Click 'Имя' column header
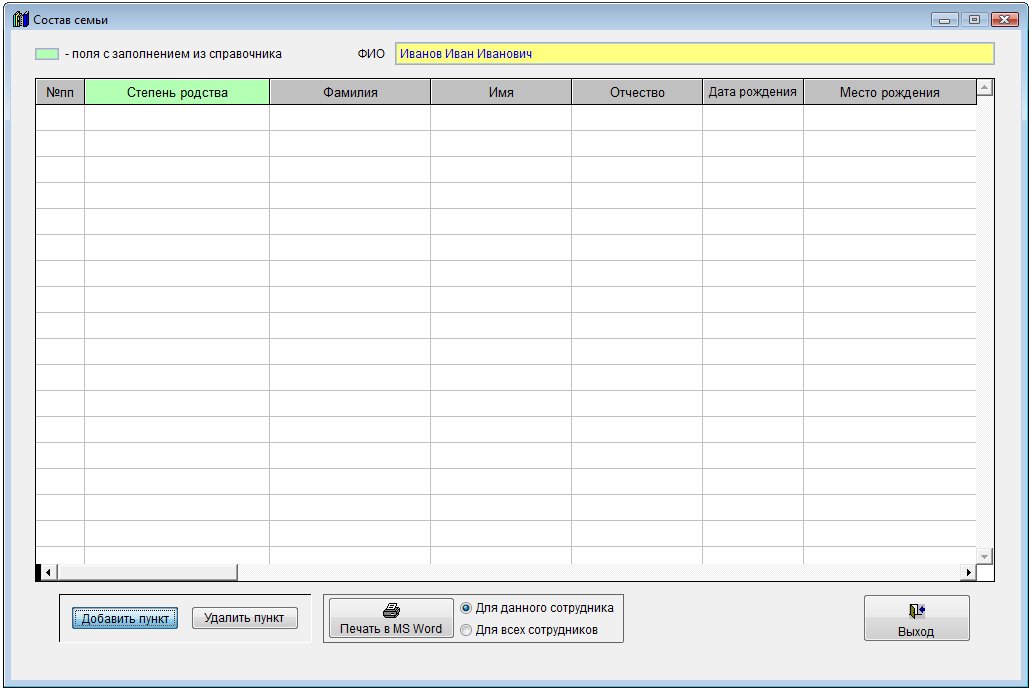1032x688 pixels. tap(501, 92)
